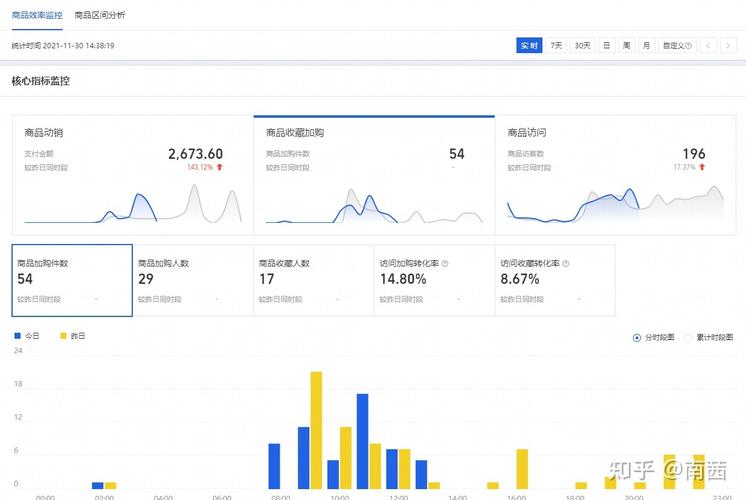Viewport: 746px width, 500px height.
Task: Select the 商品动销 overview card
Action: tap(133, 175)
